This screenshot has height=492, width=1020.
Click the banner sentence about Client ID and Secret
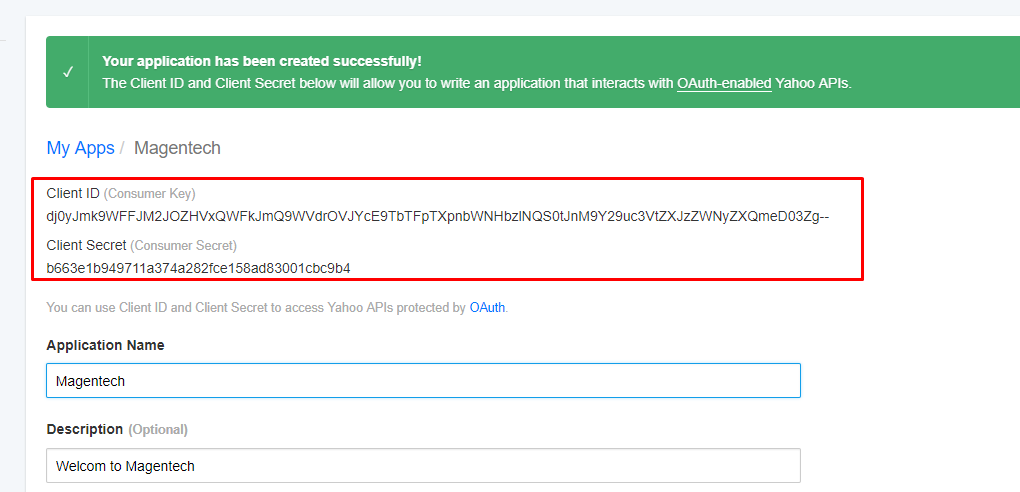click(x=477, y=83)
